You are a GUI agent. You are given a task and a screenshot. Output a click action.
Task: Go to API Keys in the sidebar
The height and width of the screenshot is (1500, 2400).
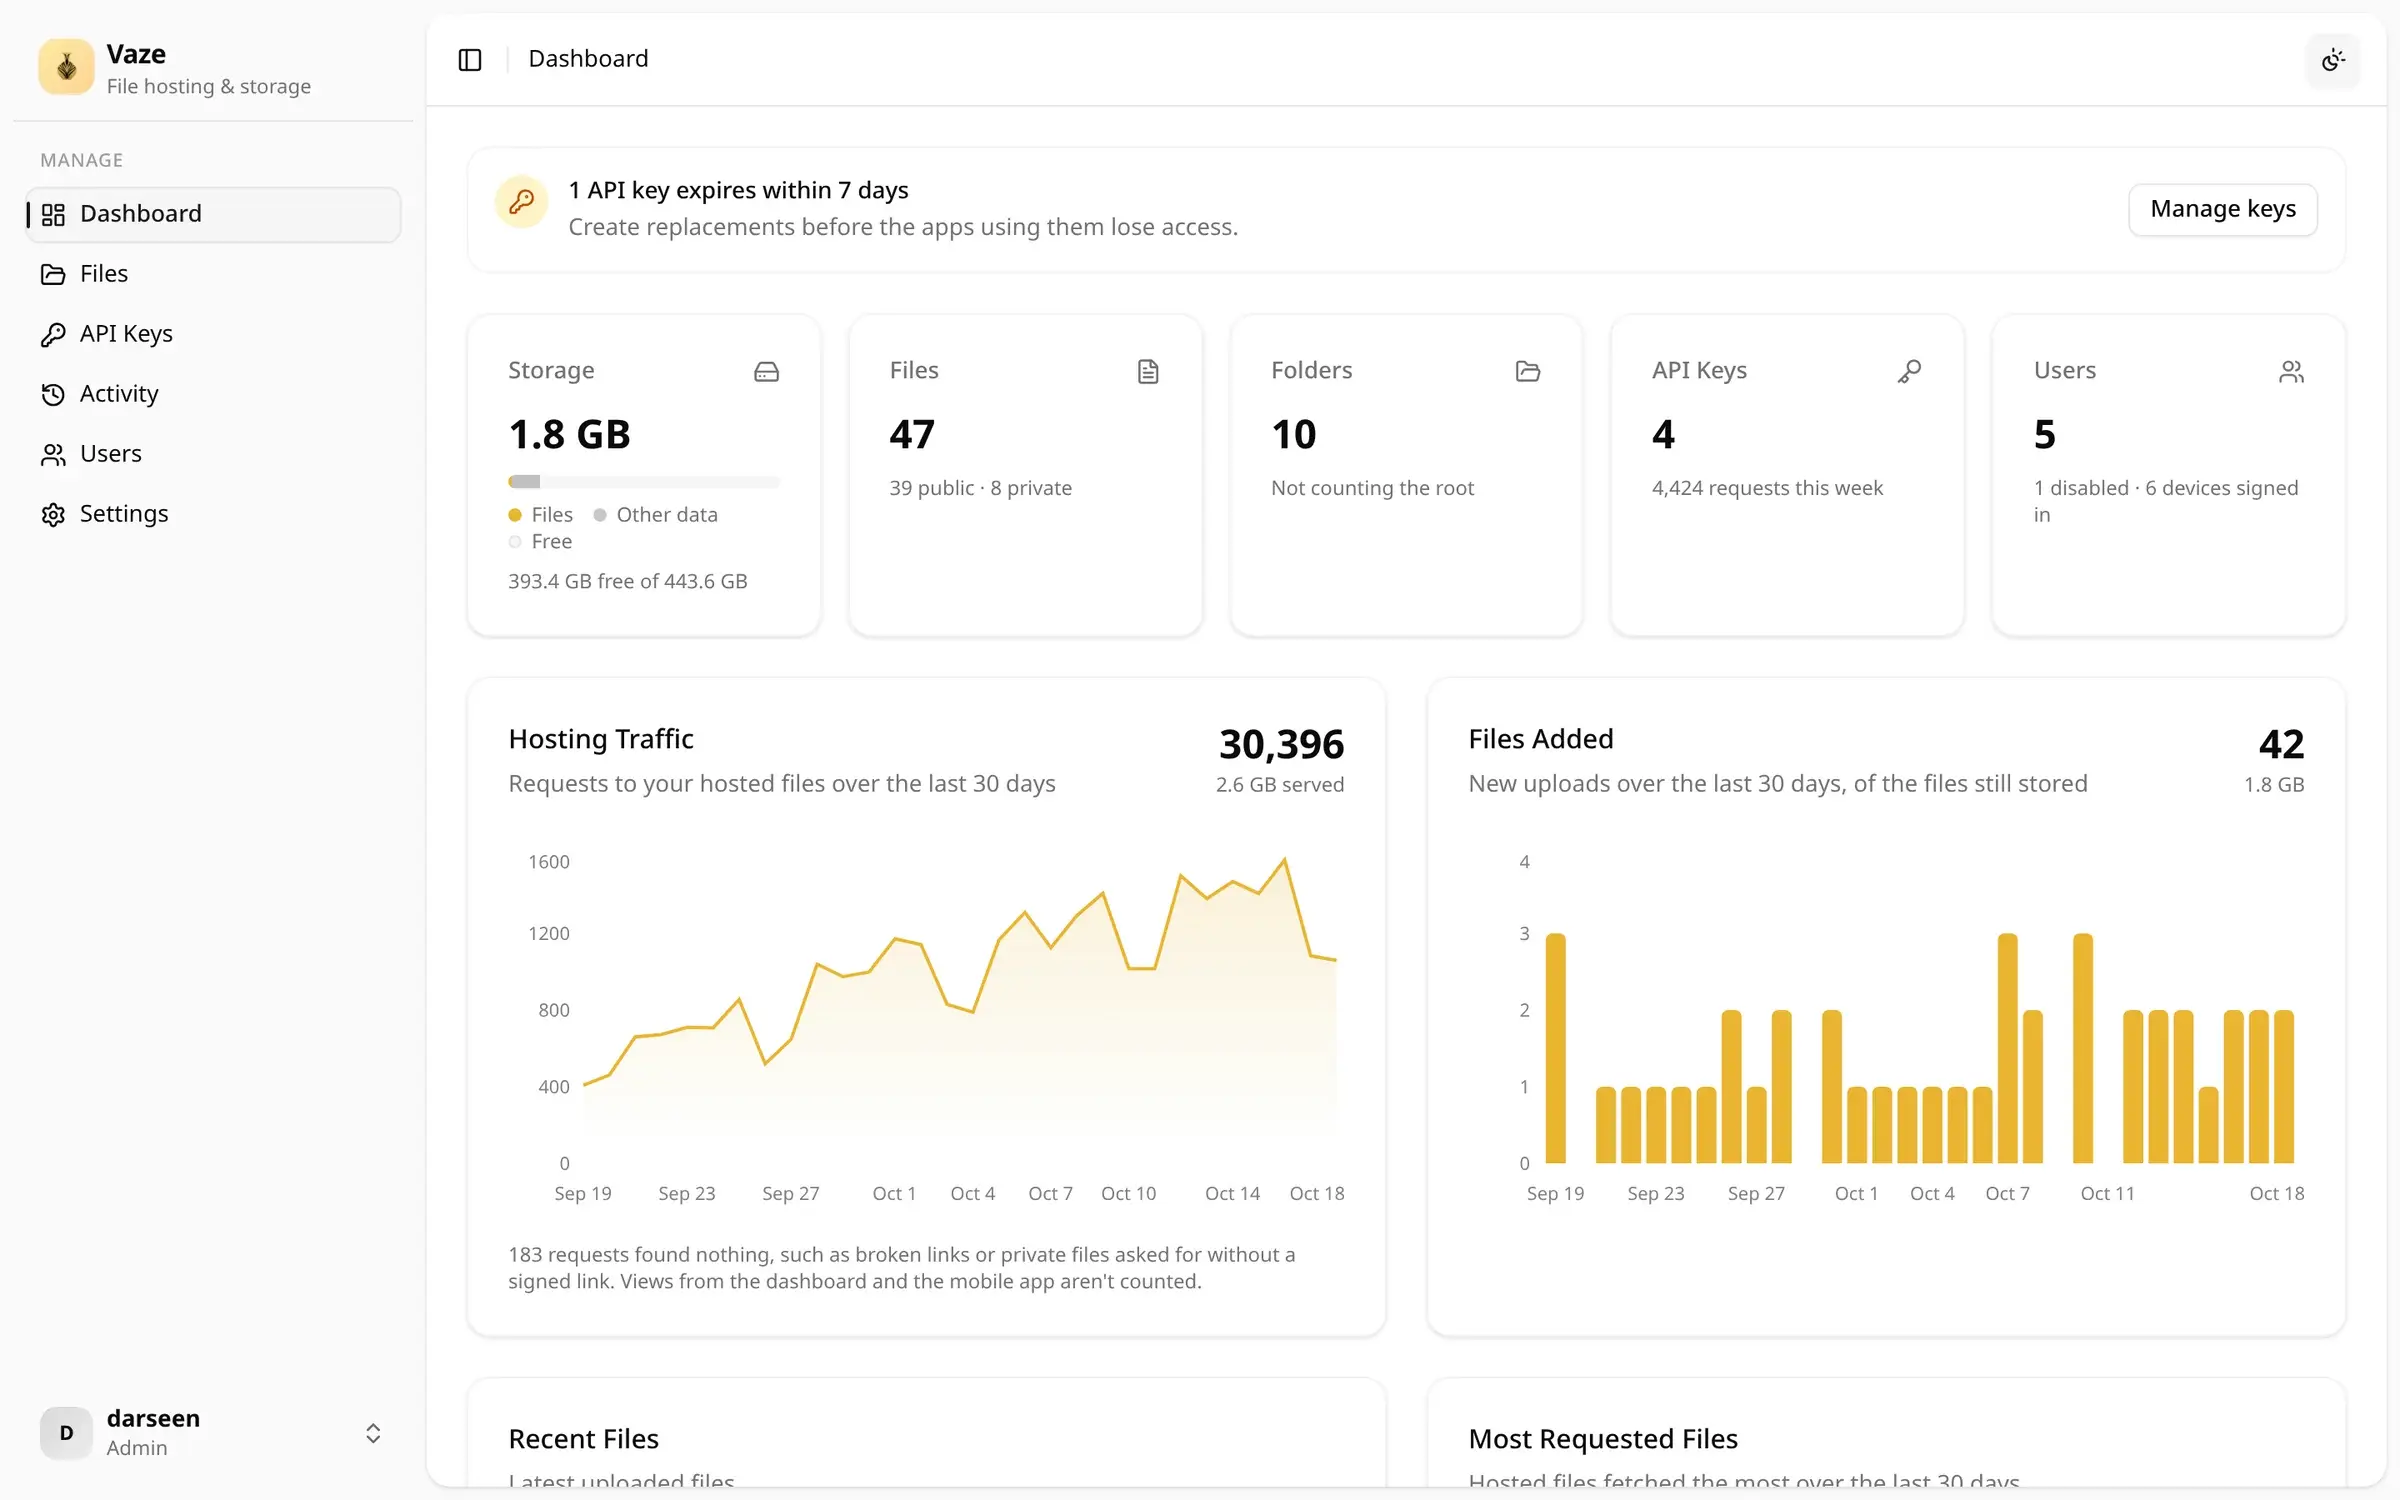click(214, 334)
